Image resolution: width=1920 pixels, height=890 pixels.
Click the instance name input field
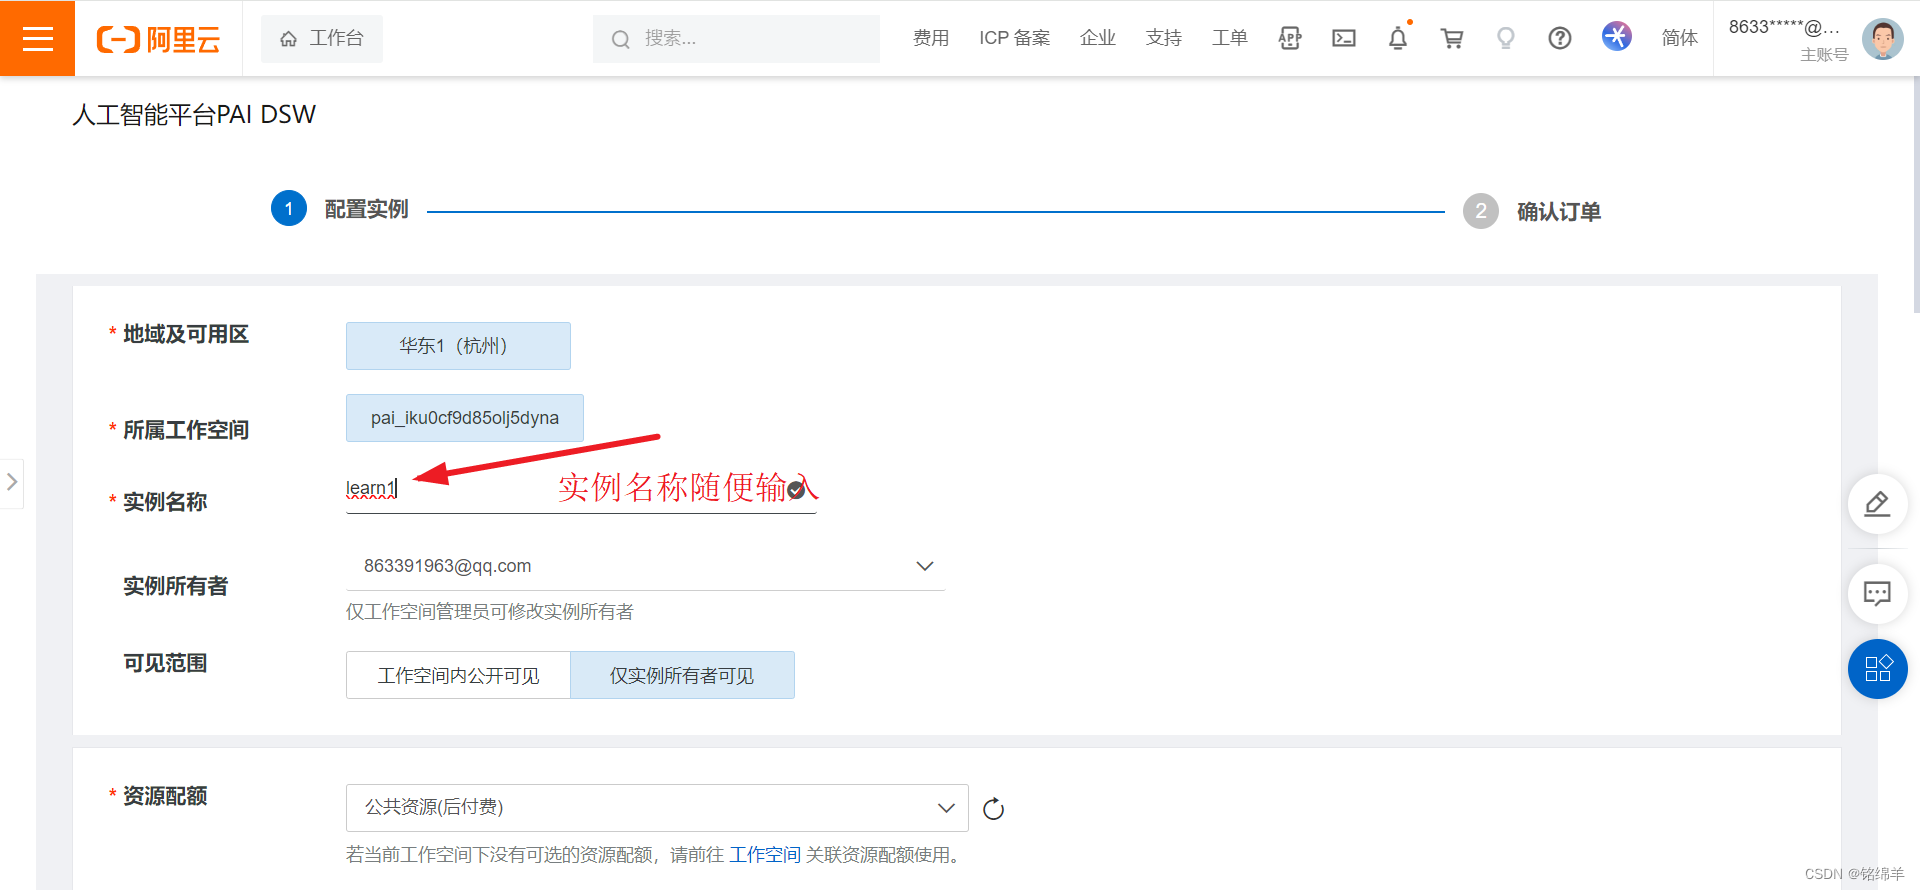581,489
